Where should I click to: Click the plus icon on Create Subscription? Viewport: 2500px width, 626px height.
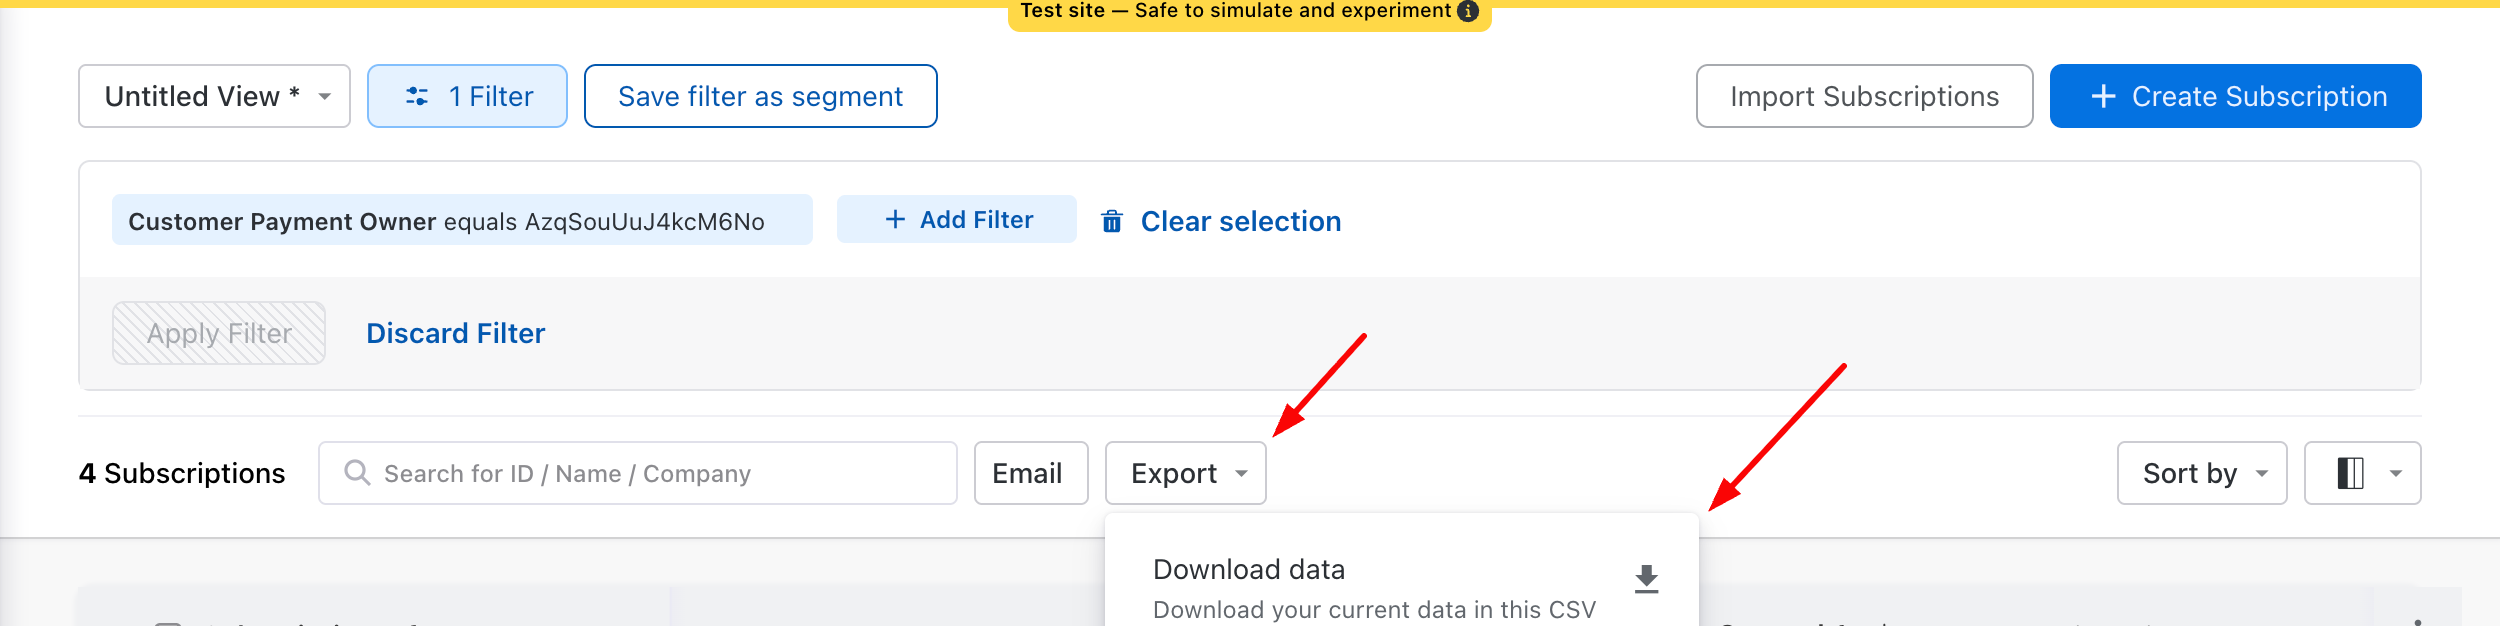pos(2104,96)
